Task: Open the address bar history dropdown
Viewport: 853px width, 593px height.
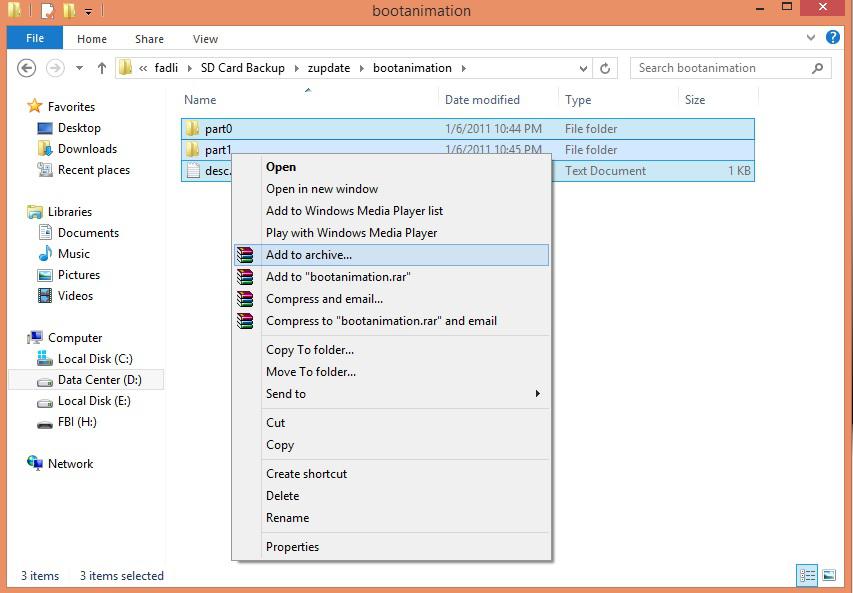Action: click(582, 68)
